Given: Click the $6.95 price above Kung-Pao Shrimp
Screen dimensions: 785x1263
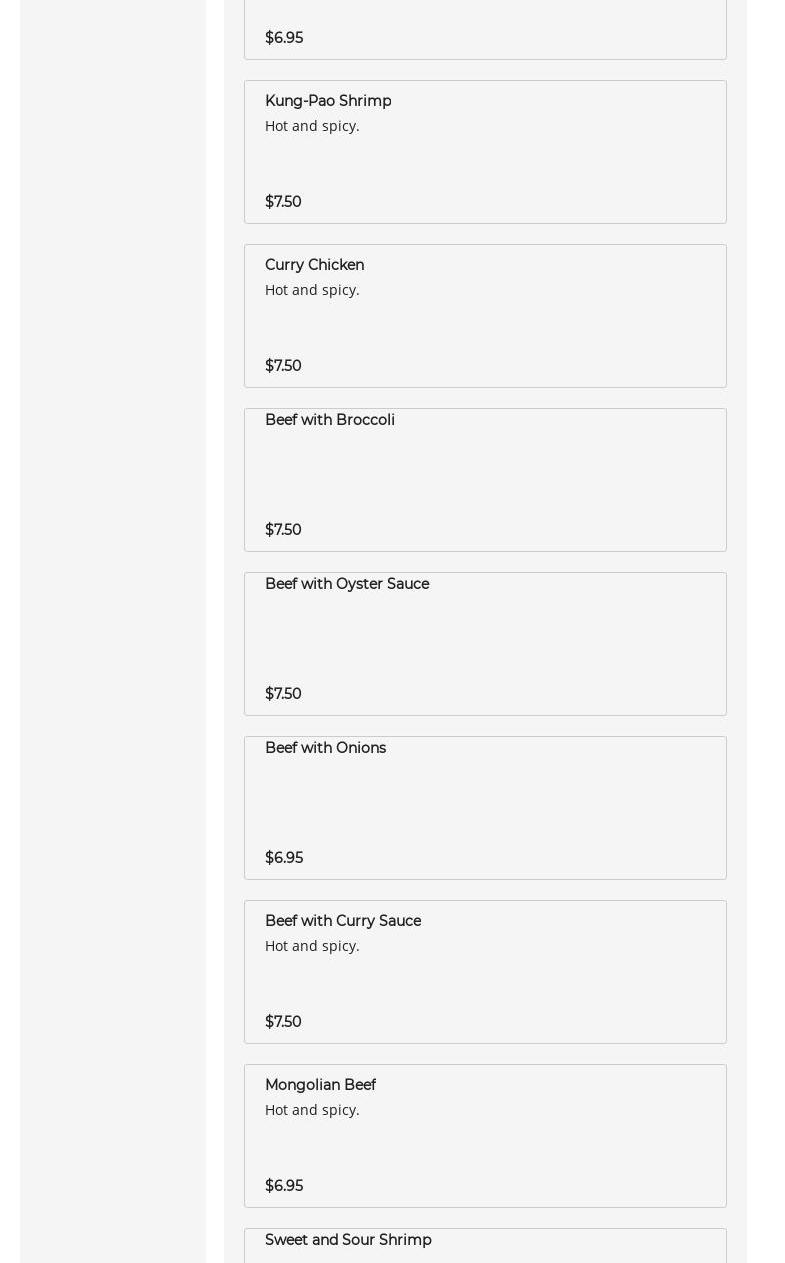Looking at the screenshot, I should click(284, 38).
